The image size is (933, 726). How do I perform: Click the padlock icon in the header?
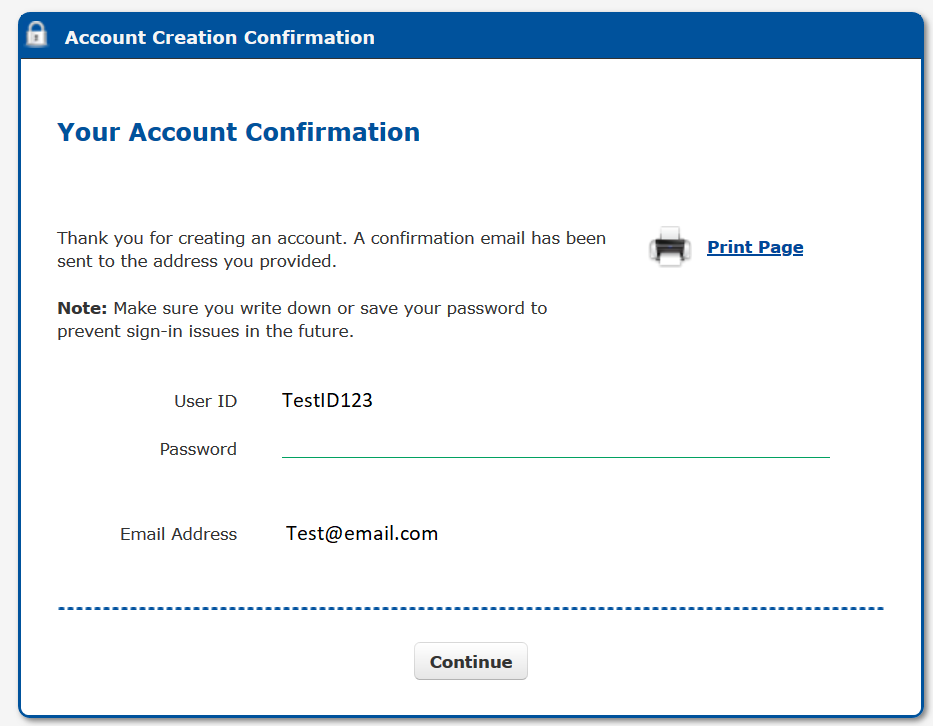click(x=37, y=34)
